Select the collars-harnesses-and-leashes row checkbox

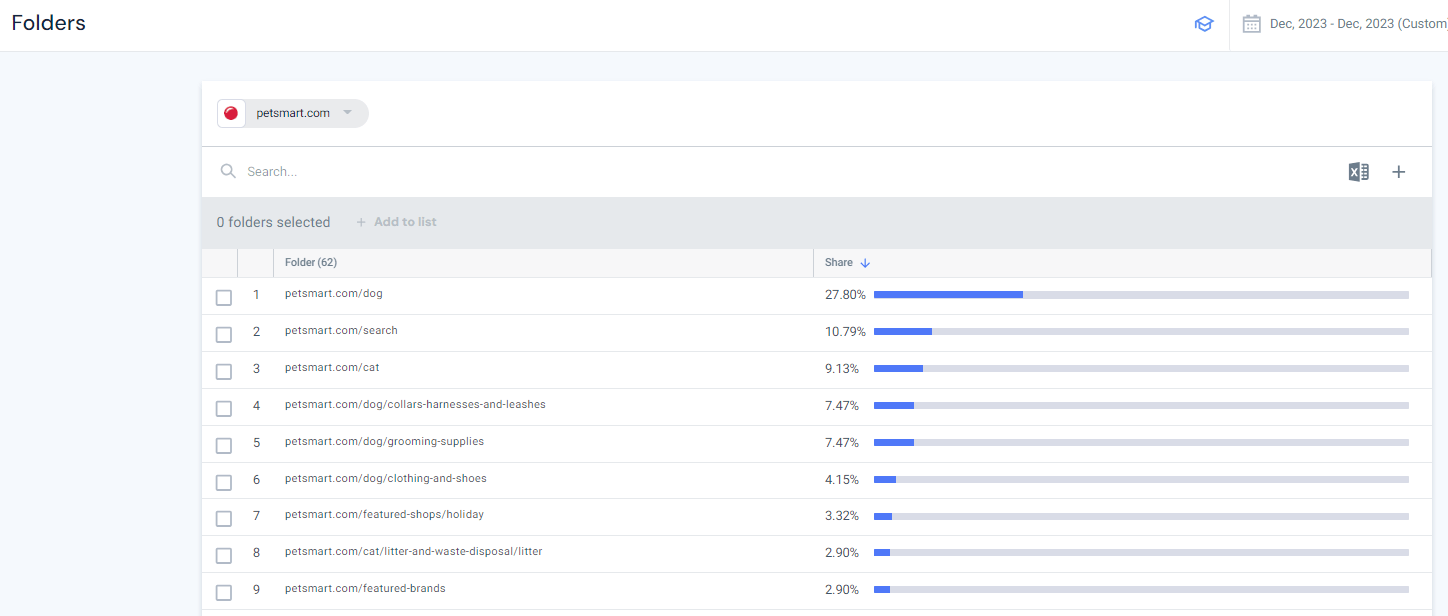[x=224, y=408]
